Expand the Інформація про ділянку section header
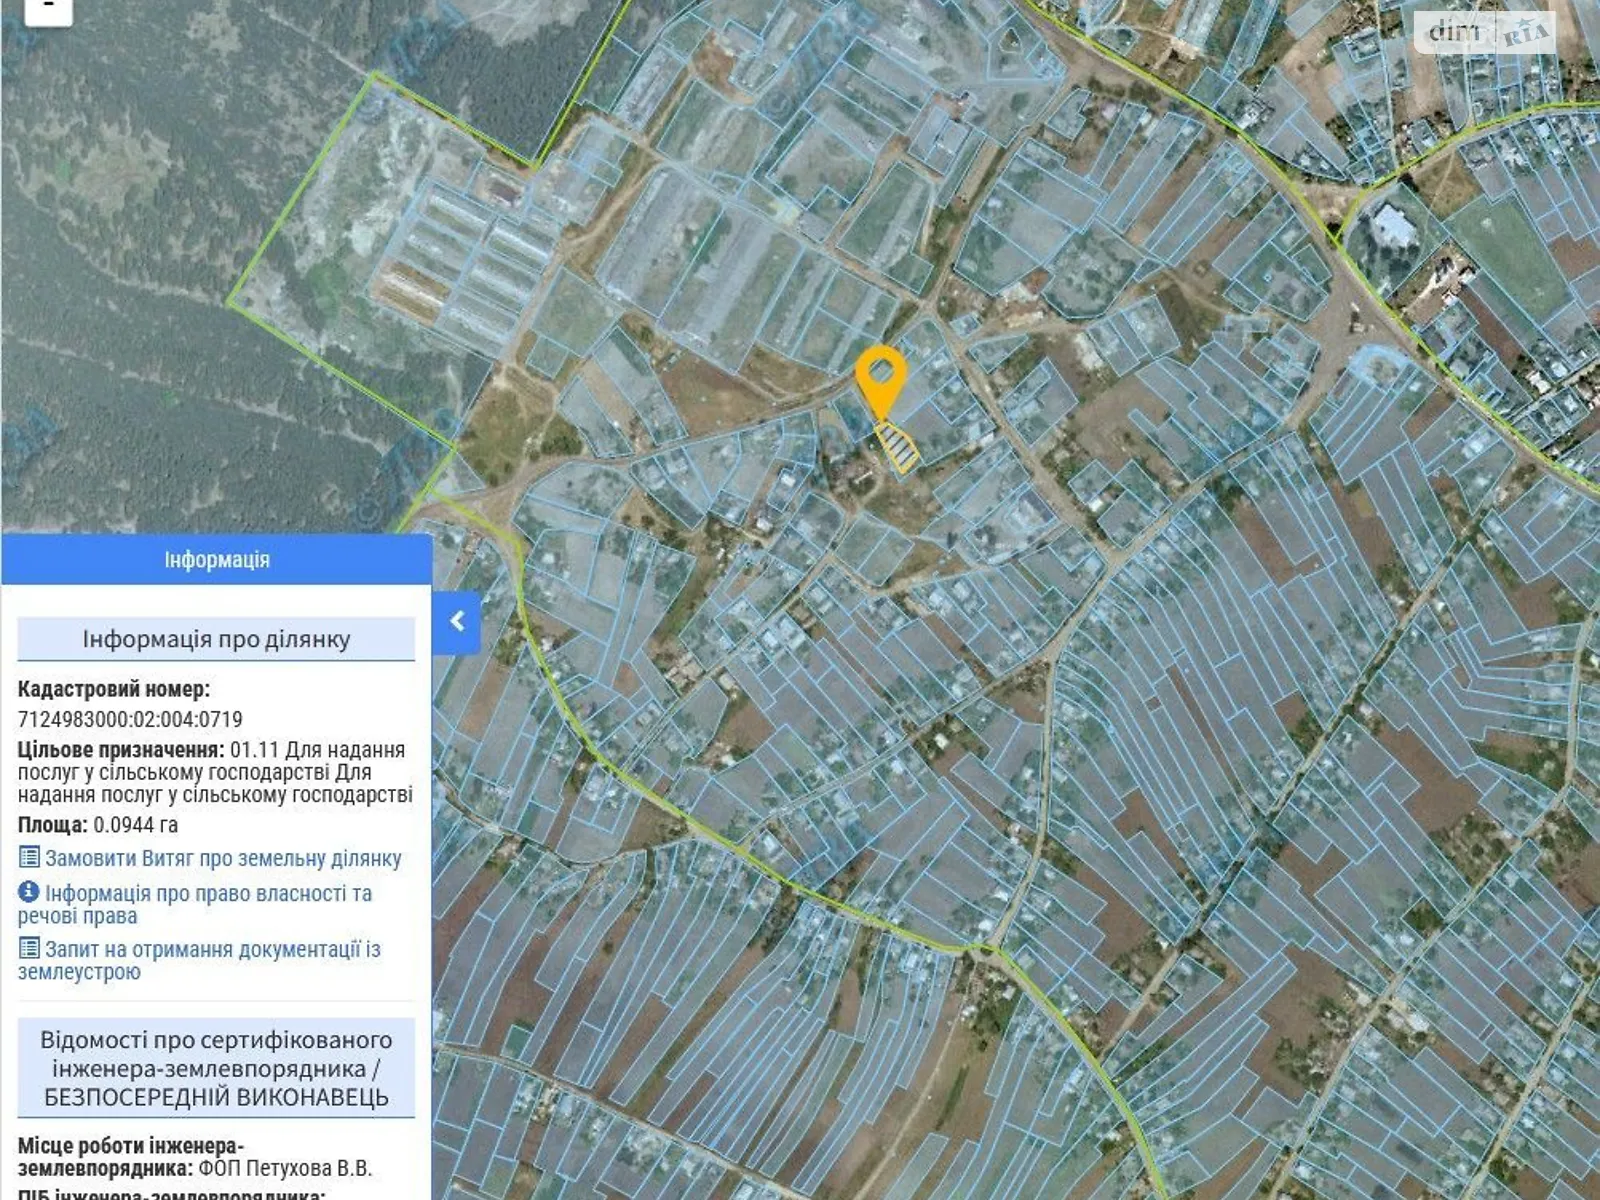Image resolution: width=1600 pixels, height=1200 pixels. [x=216, y=639]
